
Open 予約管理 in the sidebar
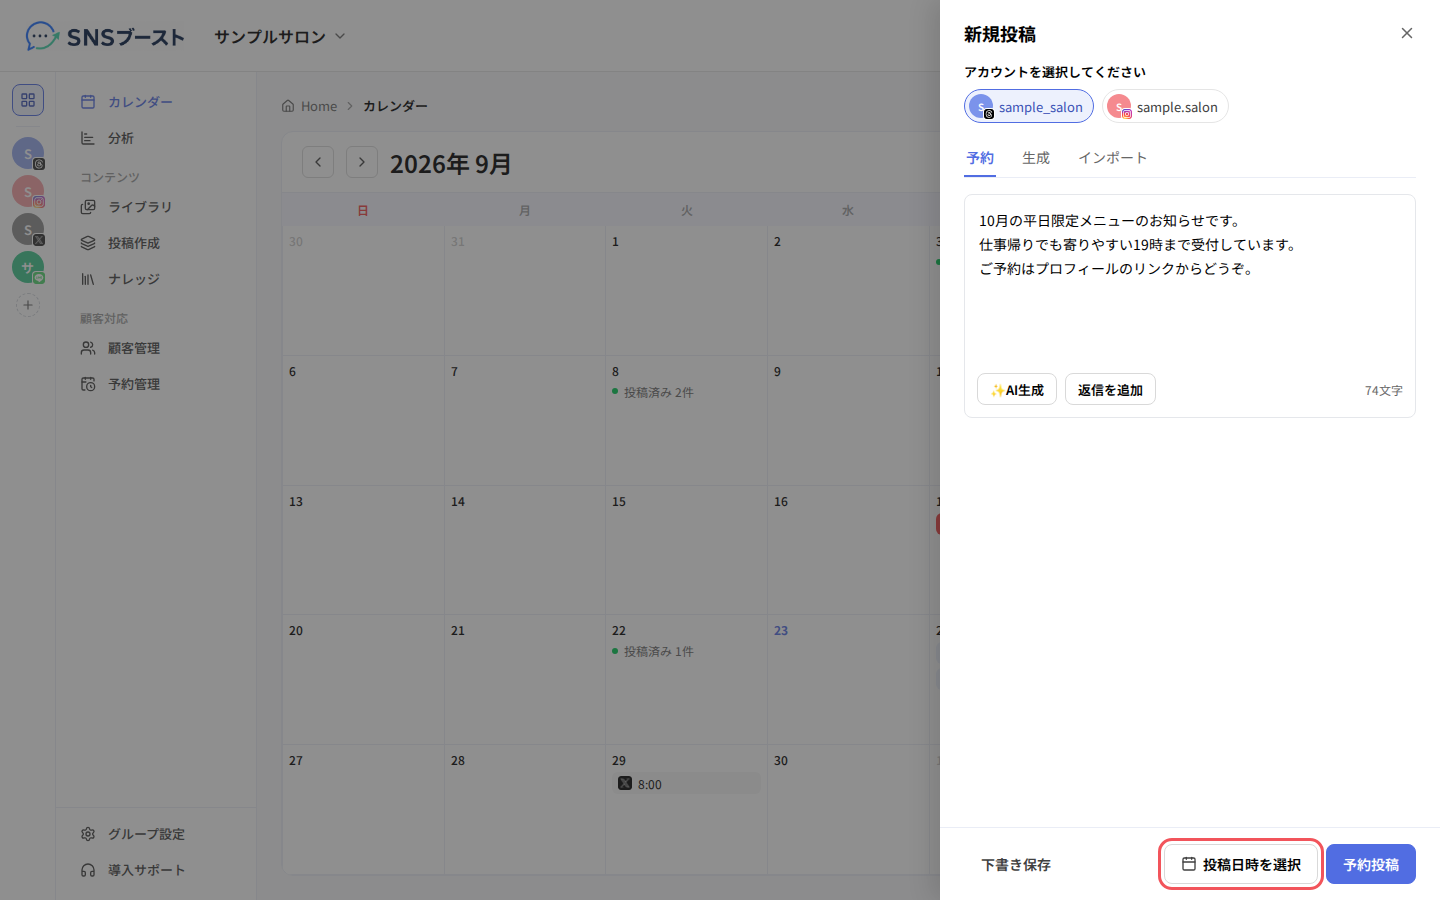tap(156, 384)
